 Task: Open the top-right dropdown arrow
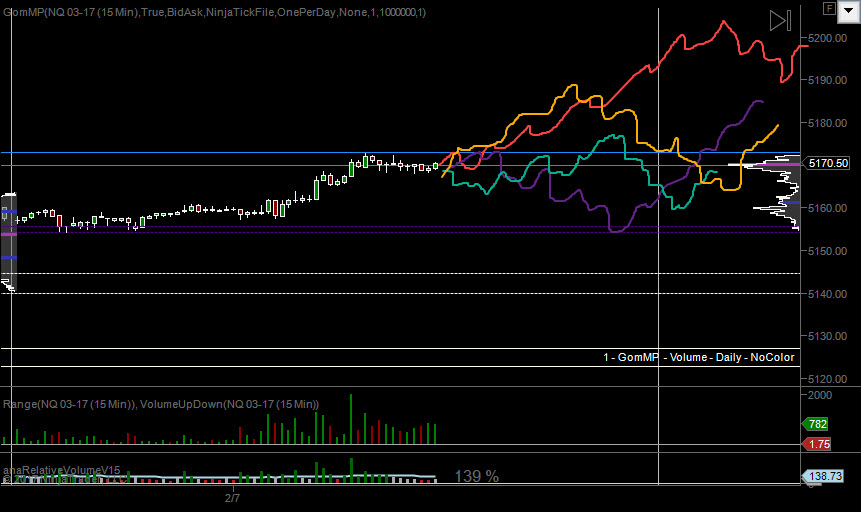coord(848,11)
